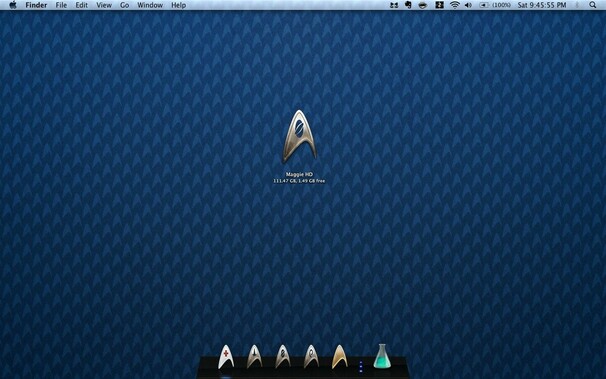Open the sciences insignia dock icon
This screenshot has width=606, height=379.
pos(283,357)
